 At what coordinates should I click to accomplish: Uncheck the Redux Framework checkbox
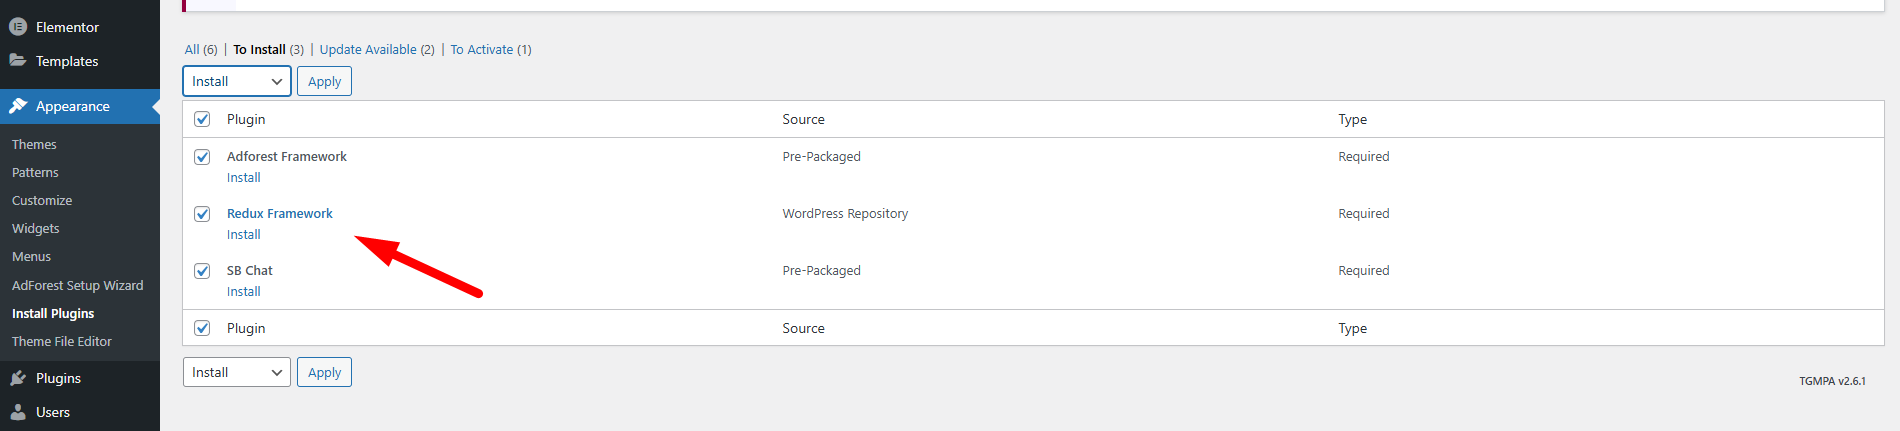click(x=202, y=214)
